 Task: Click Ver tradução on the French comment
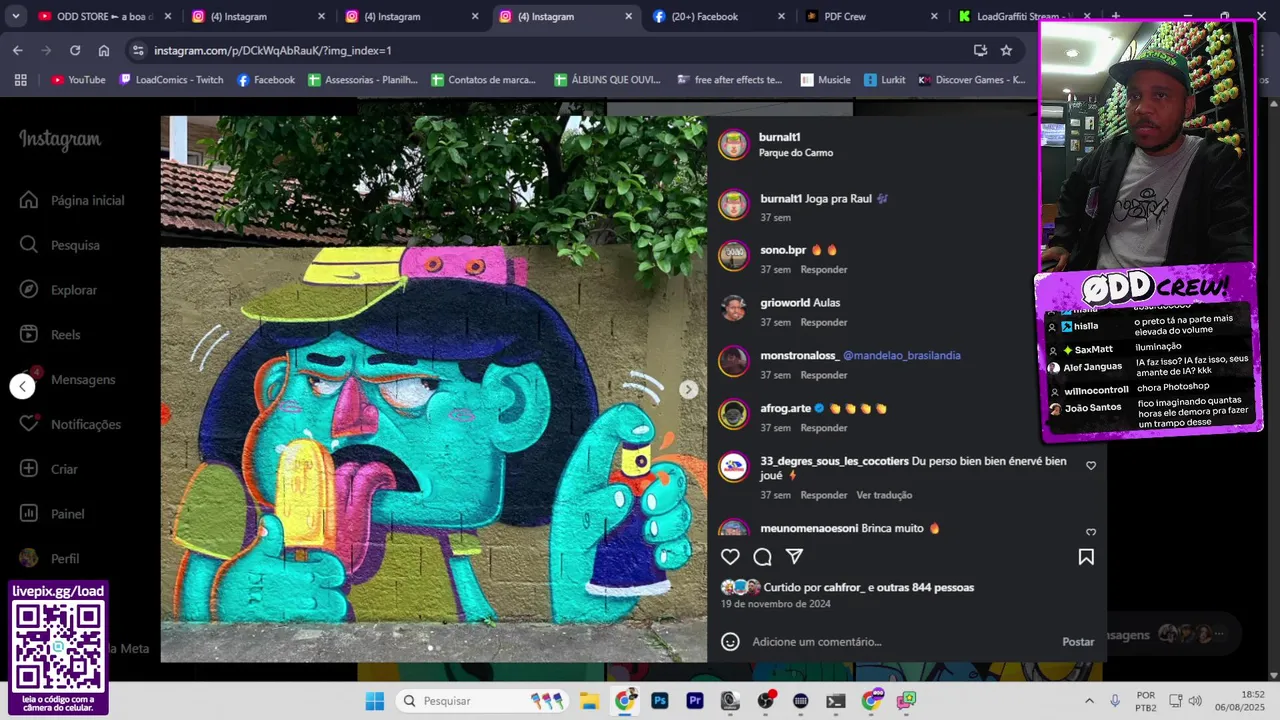coord(884,495)
